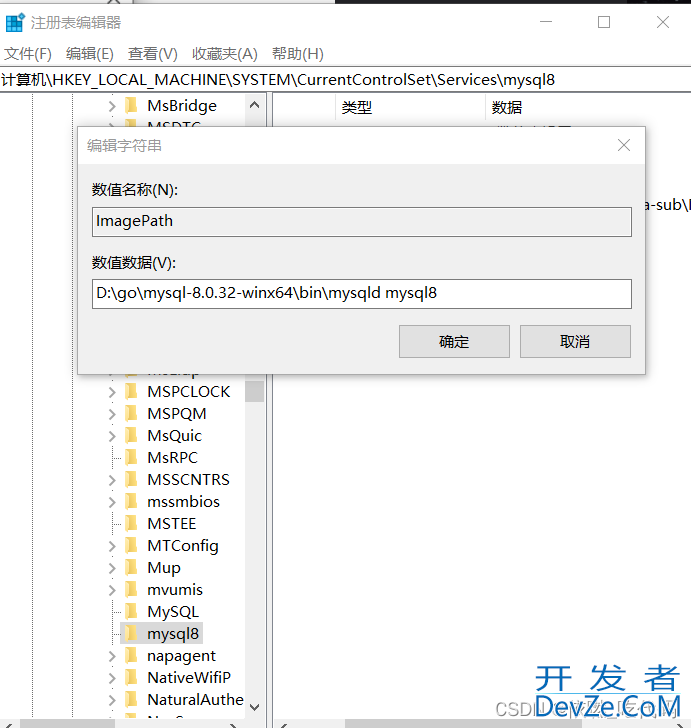Click the MySQL folder icon
The image size is (691, 728).
[x=131, y=611]
